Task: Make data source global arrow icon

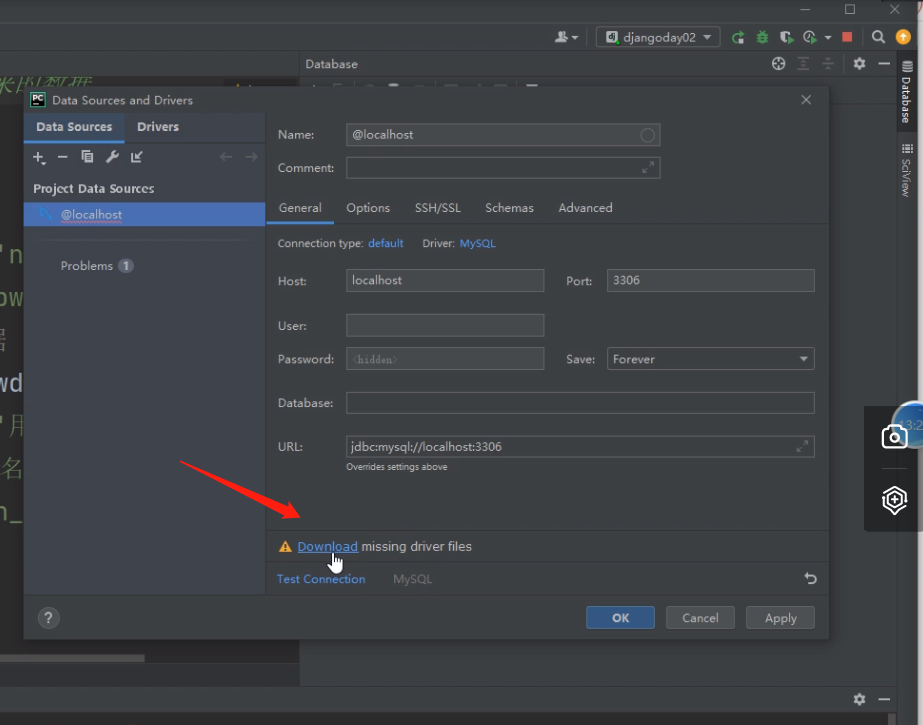Action: pyautogui.click(x=137, y=157)
